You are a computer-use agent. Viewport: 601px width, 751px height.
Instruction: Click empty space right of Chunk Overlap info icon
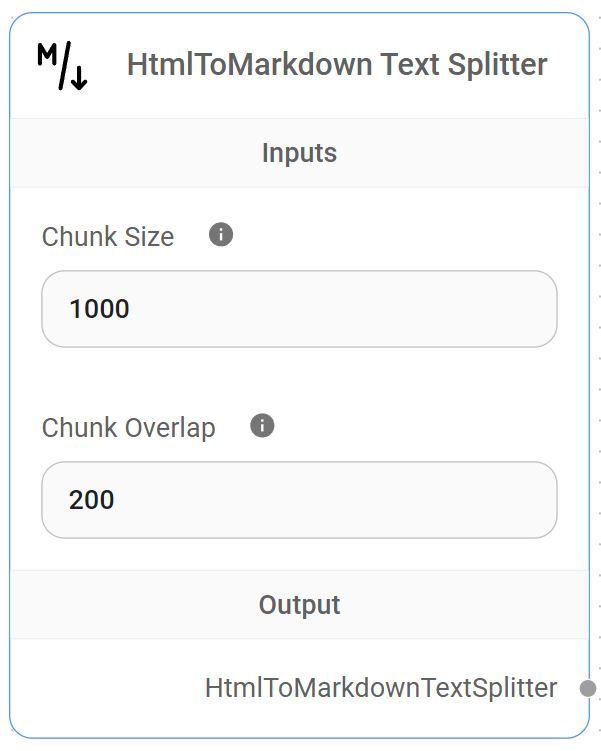[420, 427]
